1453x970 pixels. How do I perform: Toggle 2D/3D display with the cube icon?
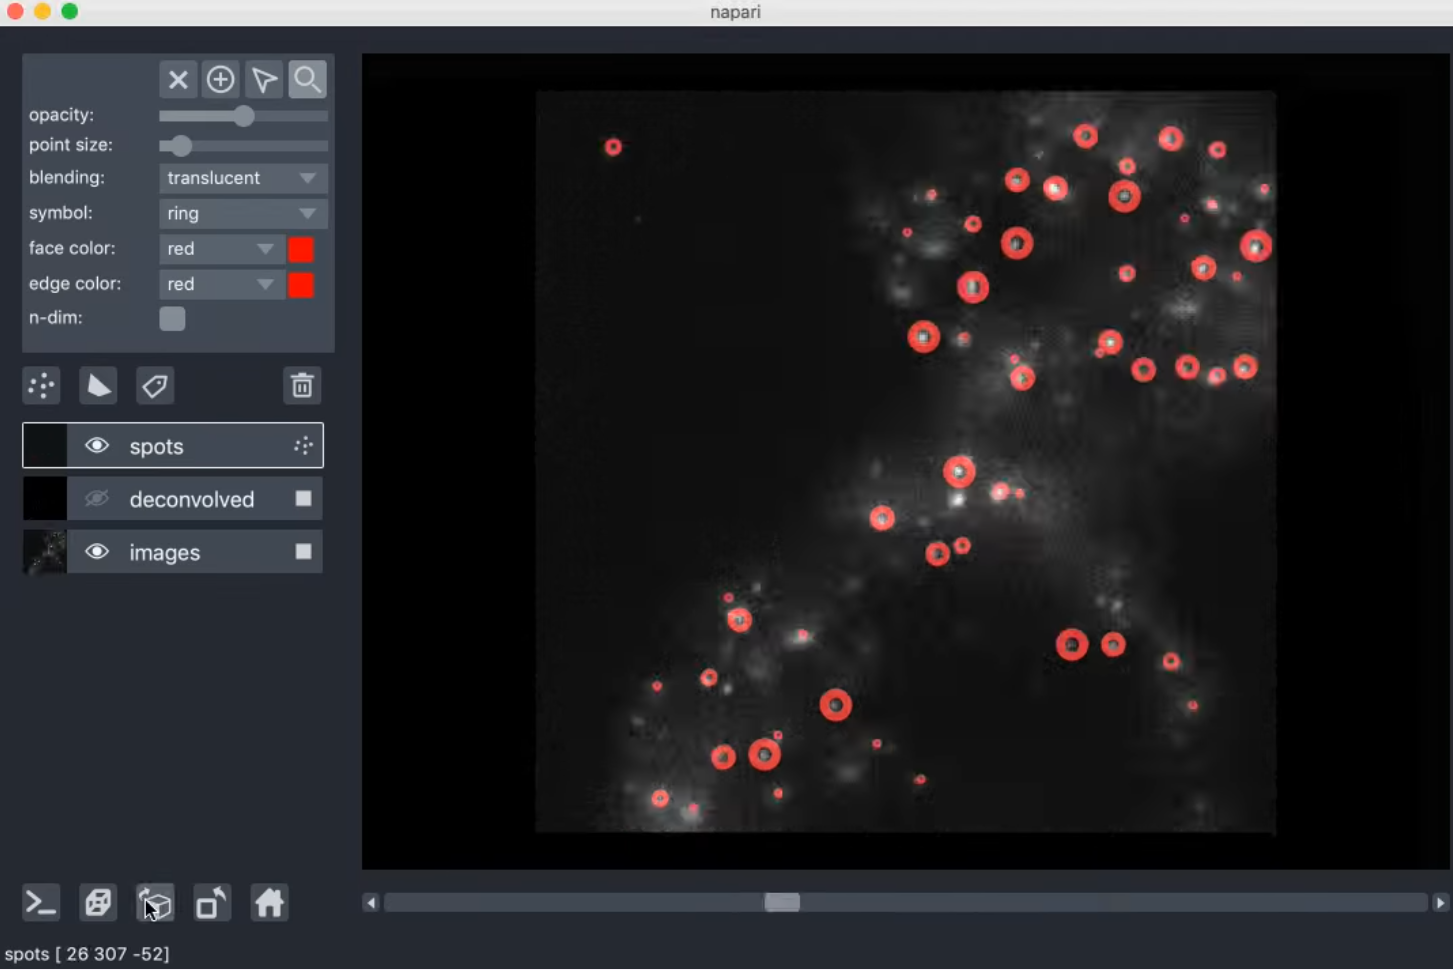[x=155, y=902]
